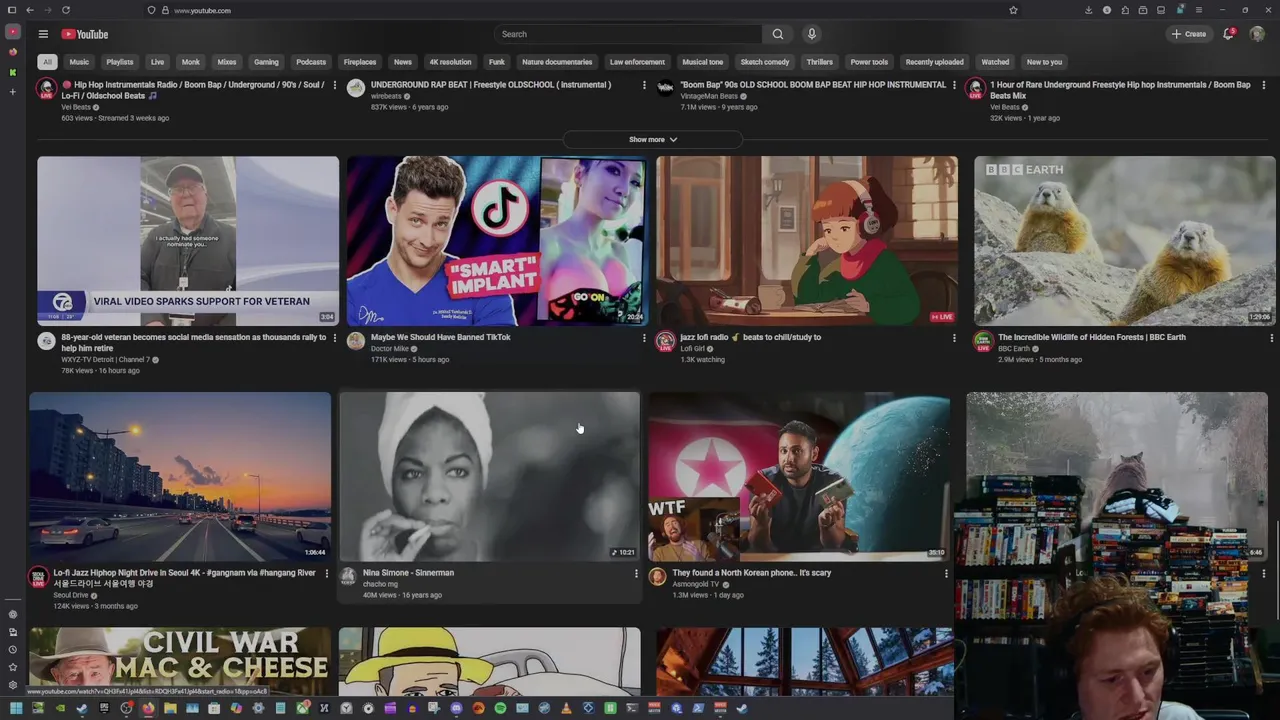Select the Gaming filter chip
The height and width of the screenshot is (720, 1280).
266,62
